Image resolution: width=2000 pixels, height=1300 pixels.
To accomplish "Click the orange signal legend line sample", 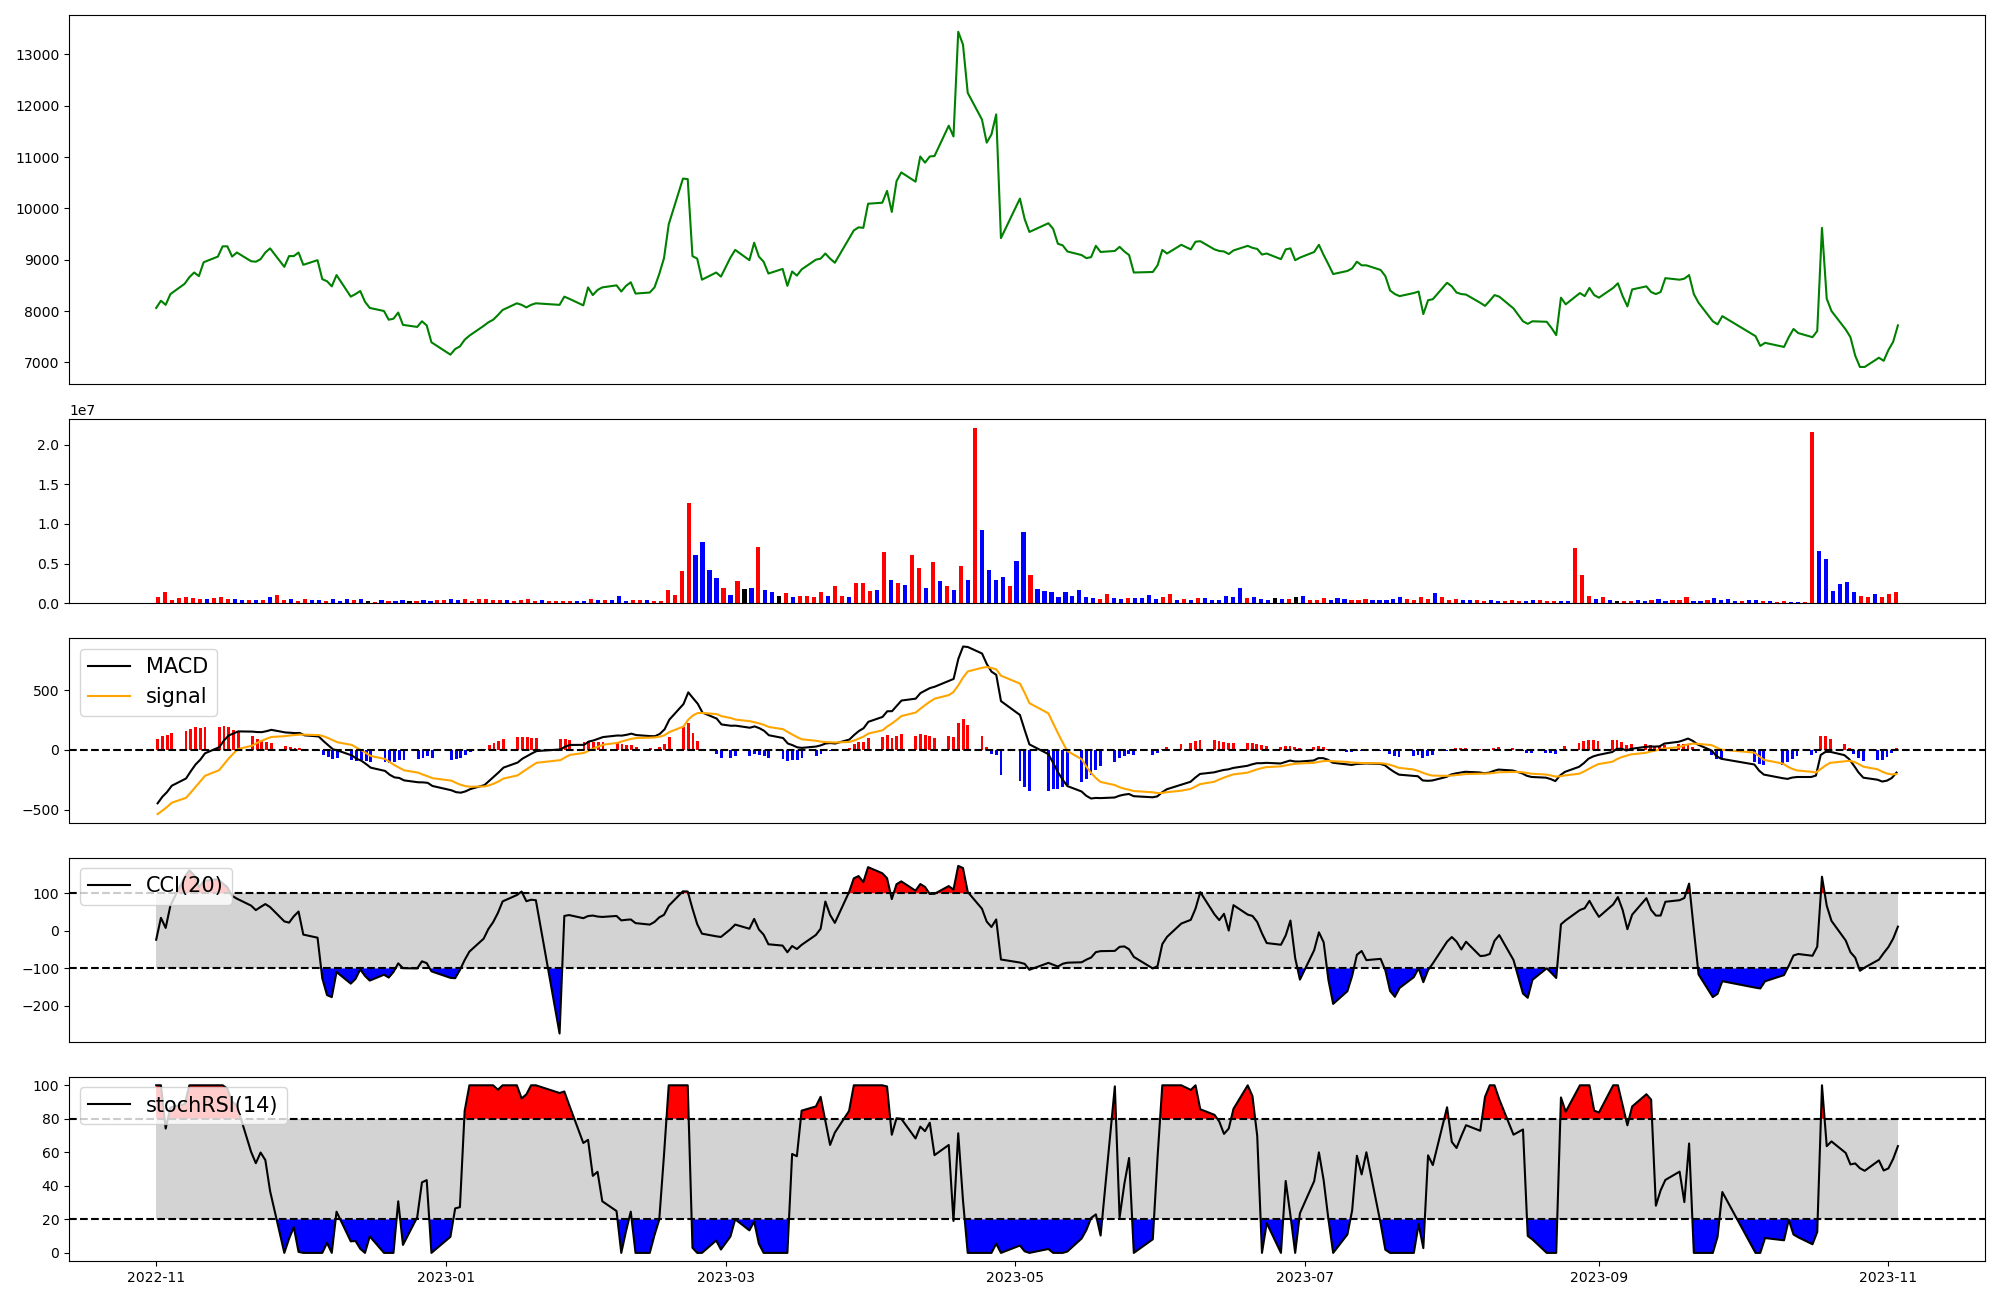I will tap(109, 696).
